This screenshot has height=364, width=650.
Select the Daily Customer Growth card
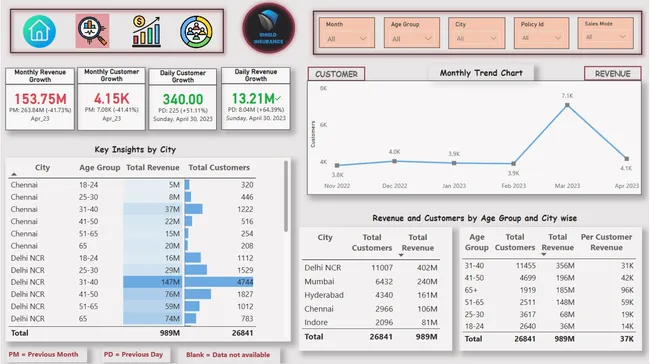click(x=183, y=99)
